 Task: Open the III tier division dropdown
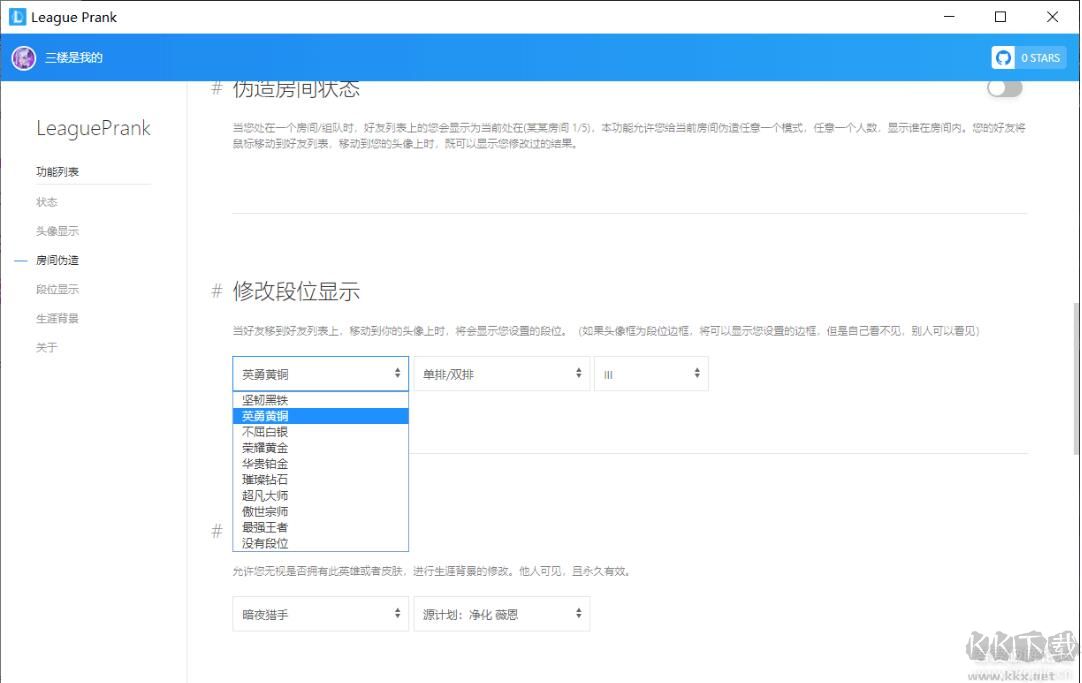(x=651, y=373)
